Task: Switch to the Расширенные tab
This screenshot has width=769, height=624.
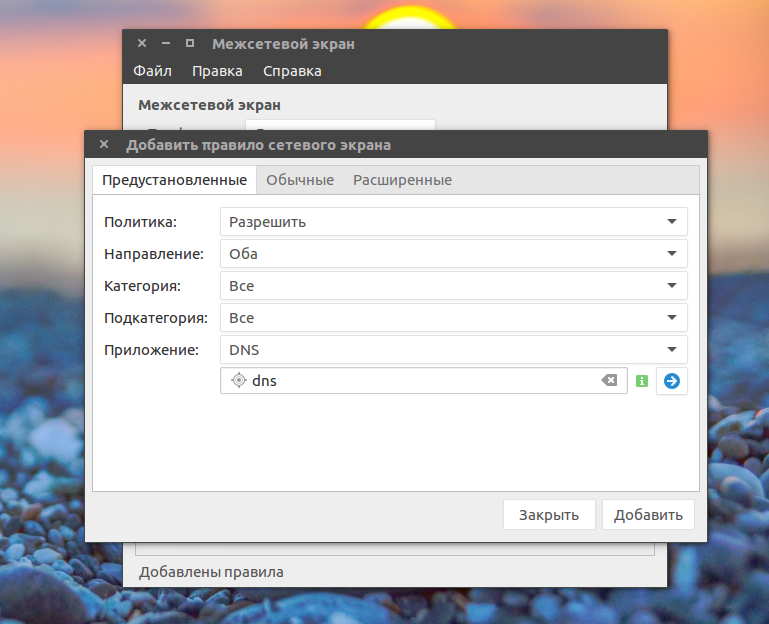Action: coord(402,180)
